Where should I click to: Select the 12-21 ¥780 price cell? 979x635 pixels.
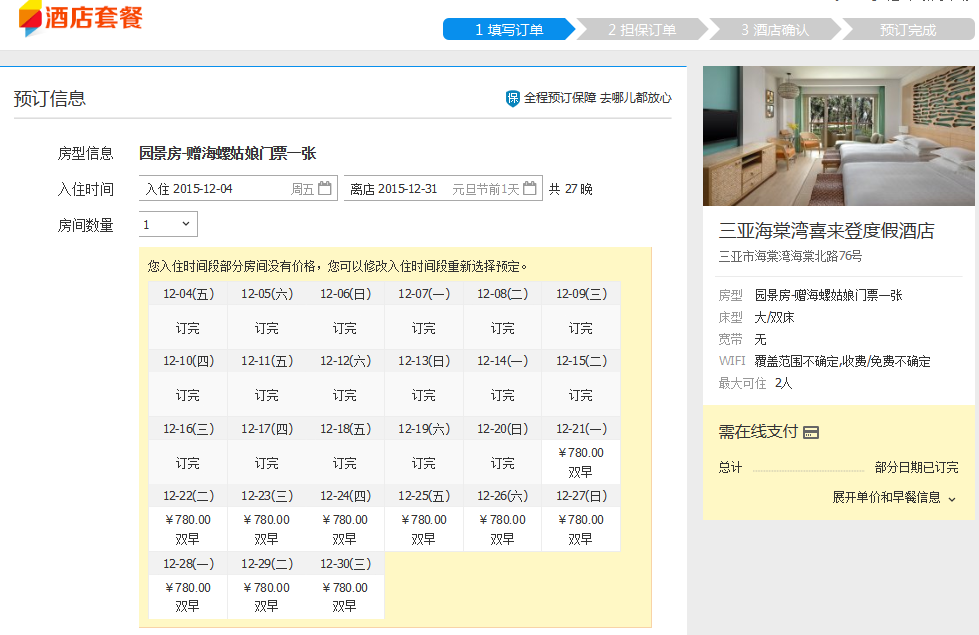(580, 462)
